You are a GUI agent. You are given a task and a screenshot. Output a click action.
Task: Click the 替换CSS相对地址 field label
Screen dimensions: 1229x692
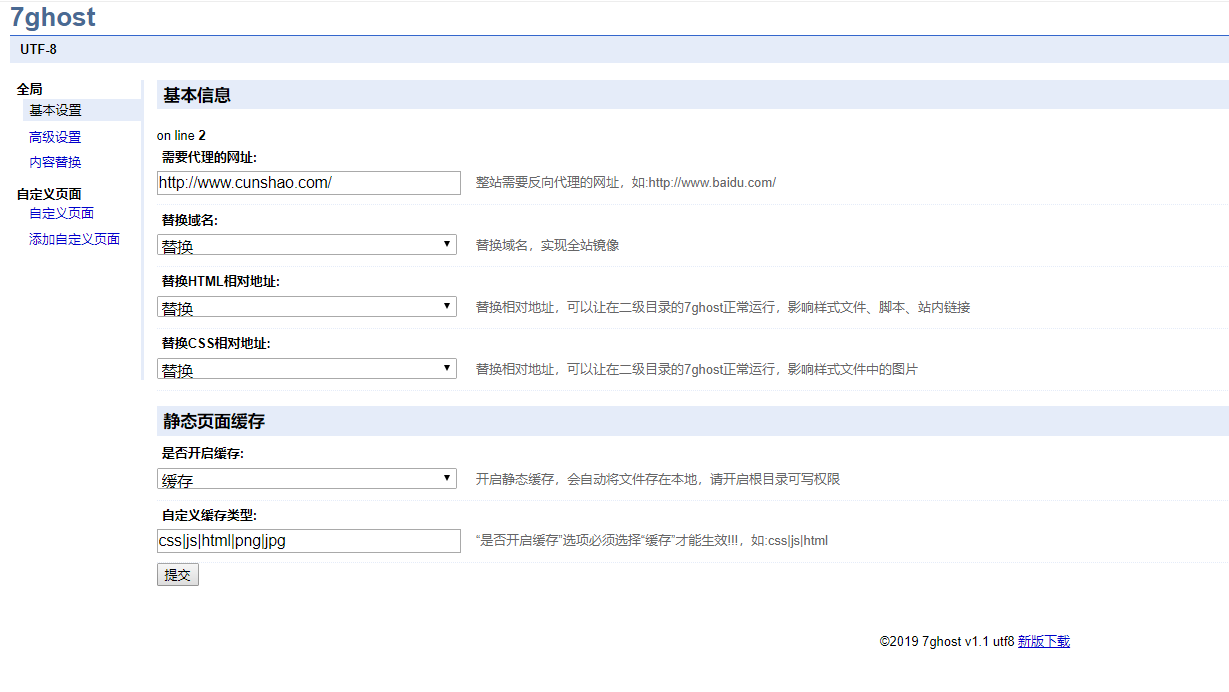coord(216,344)
